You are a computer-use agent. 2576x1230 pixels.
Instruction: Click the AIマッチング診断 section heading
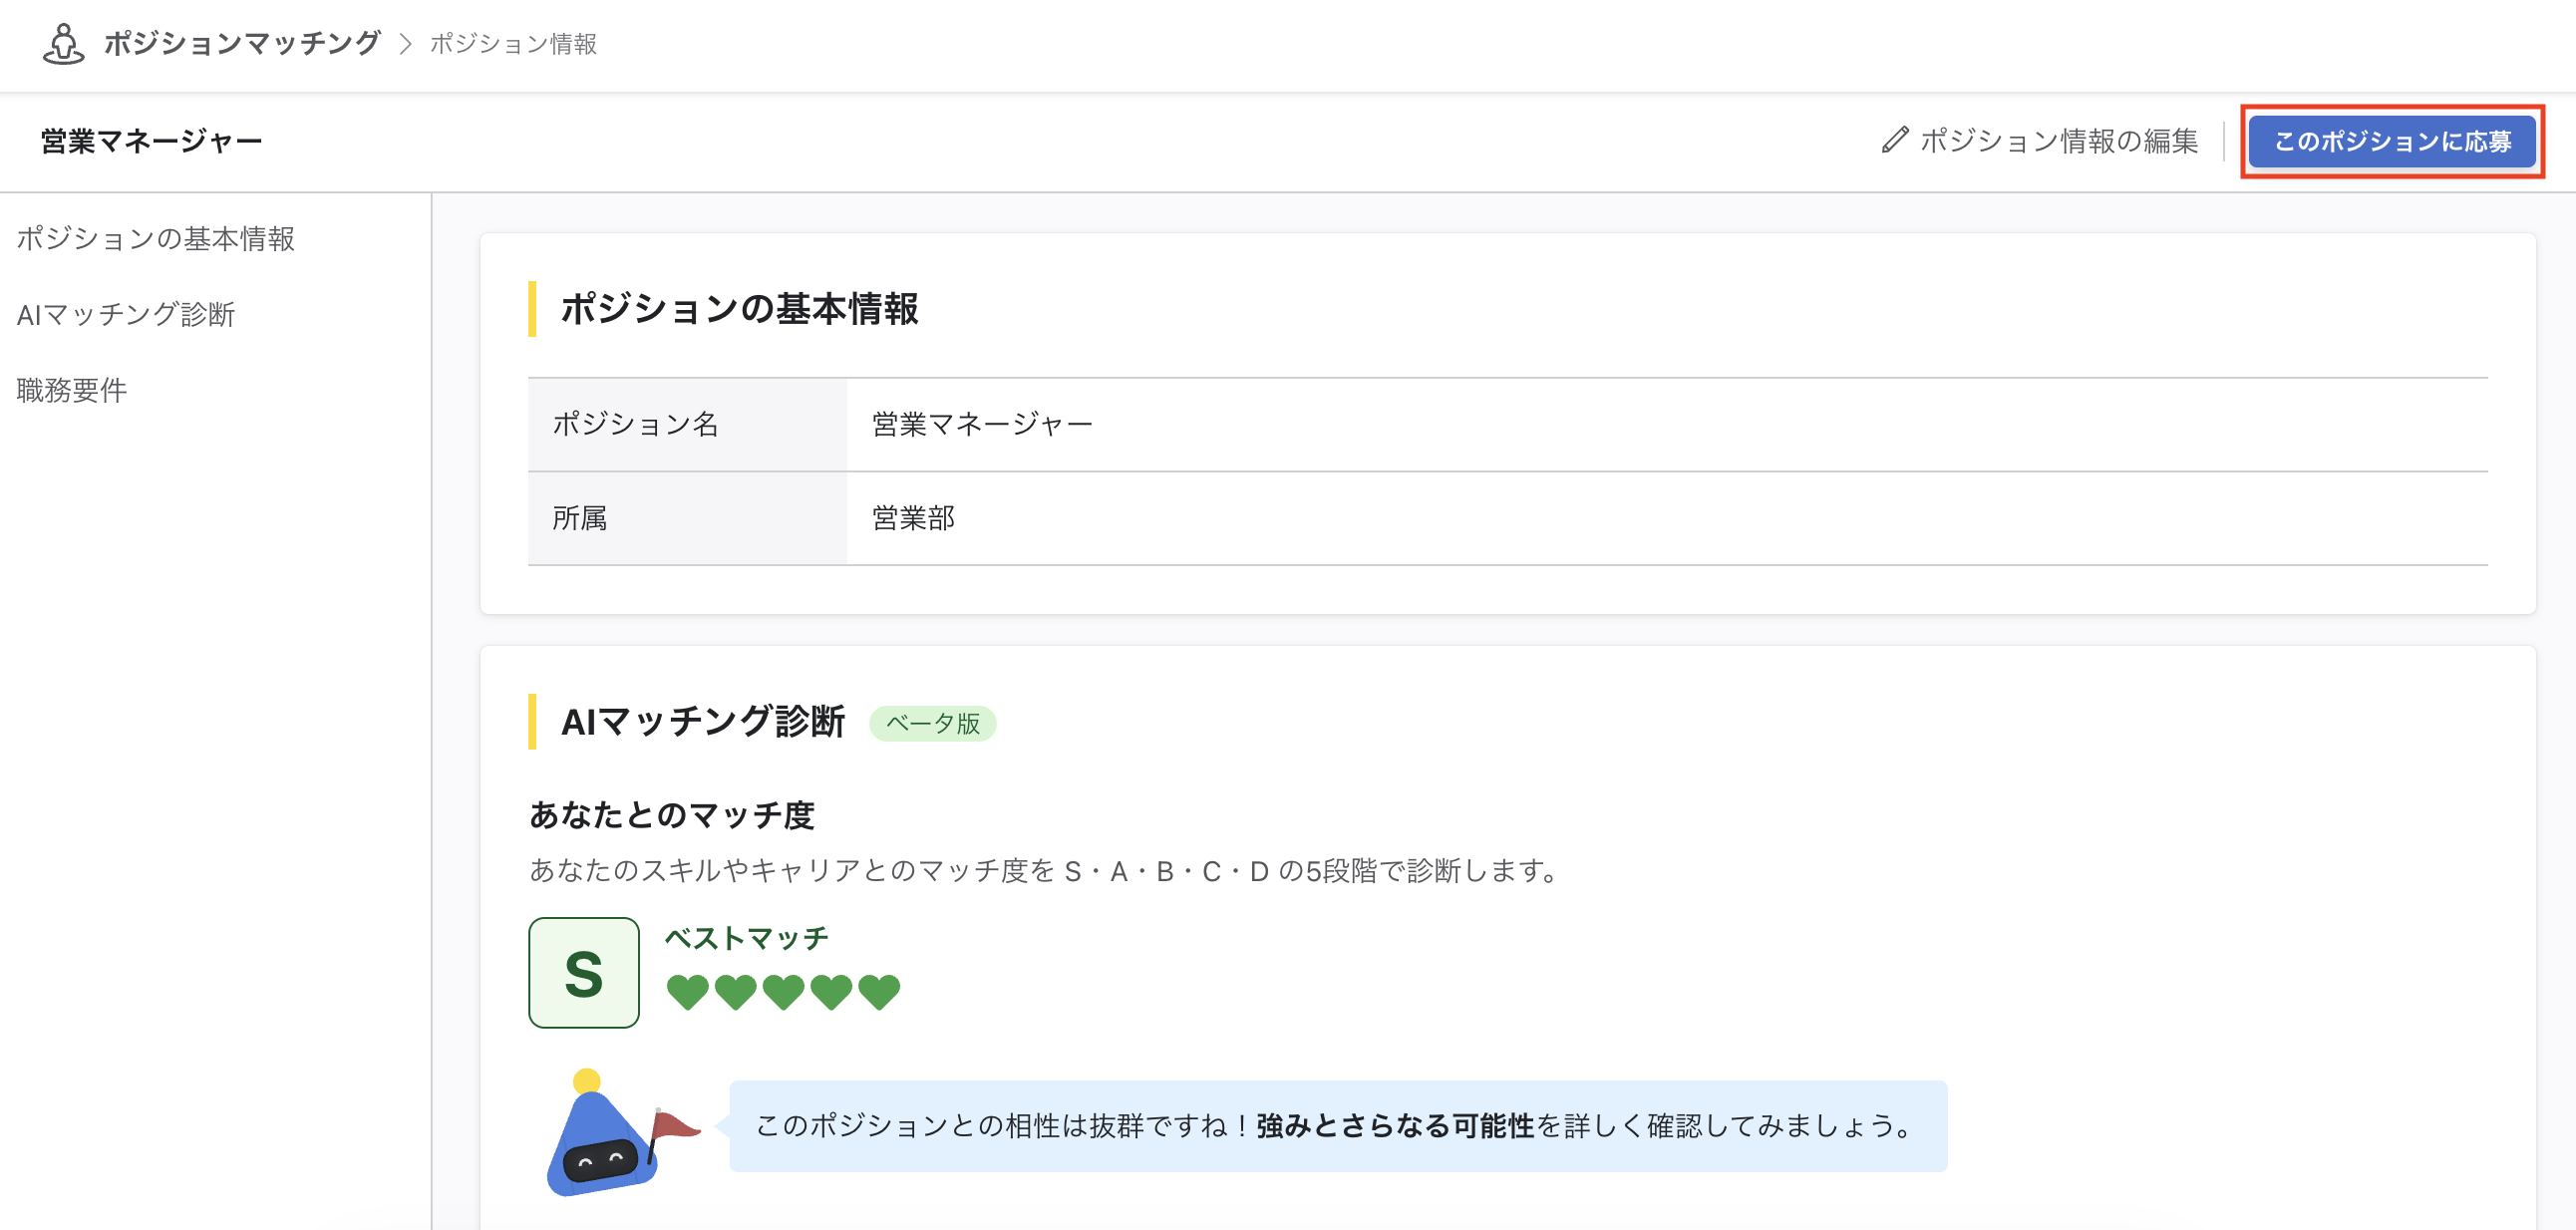coord(703,721)
